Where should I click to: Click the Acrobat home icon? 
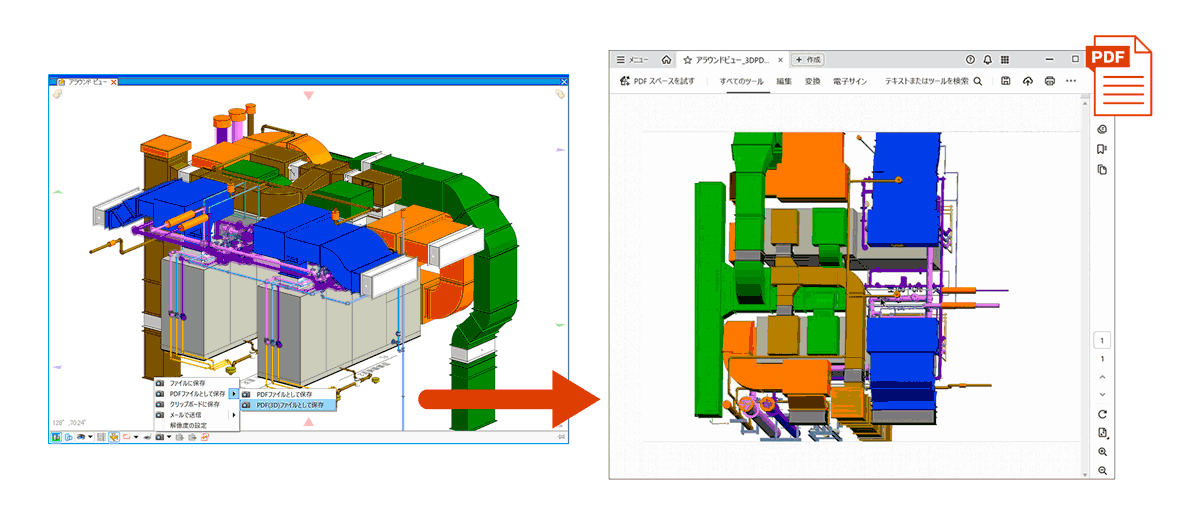coord(666,60)
